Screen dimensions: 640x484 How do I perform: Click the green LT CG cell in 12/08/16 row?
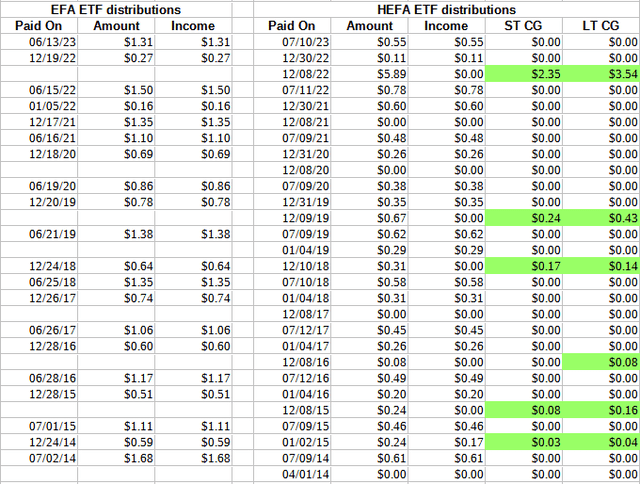[601, 362]
